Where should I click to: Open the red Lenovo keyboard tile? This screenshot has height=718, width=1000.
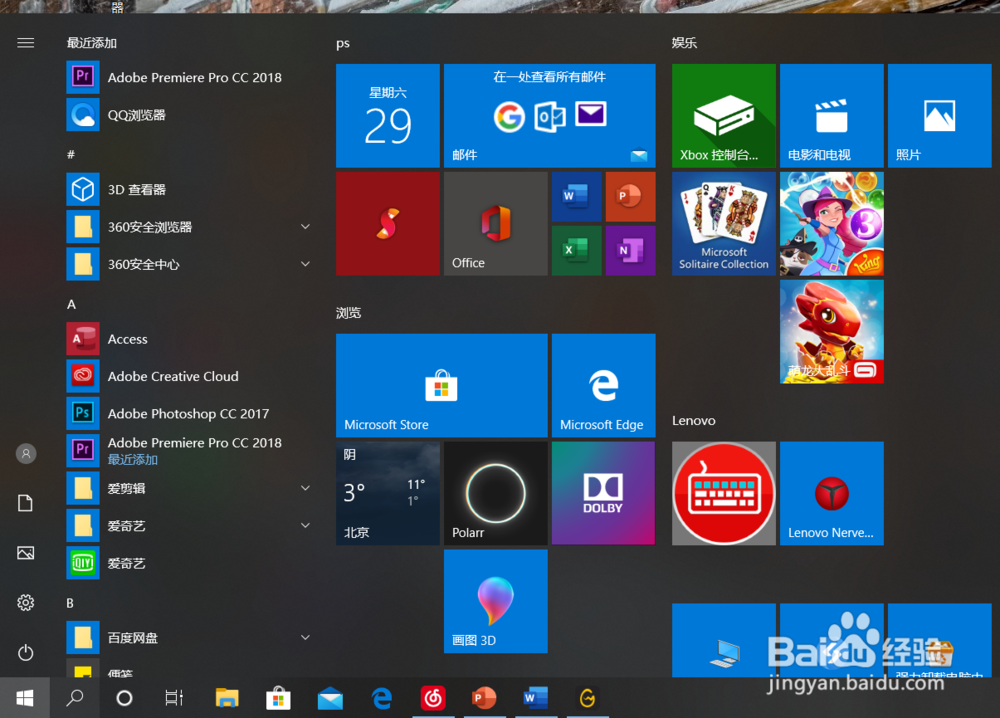(x=724, y=494)
